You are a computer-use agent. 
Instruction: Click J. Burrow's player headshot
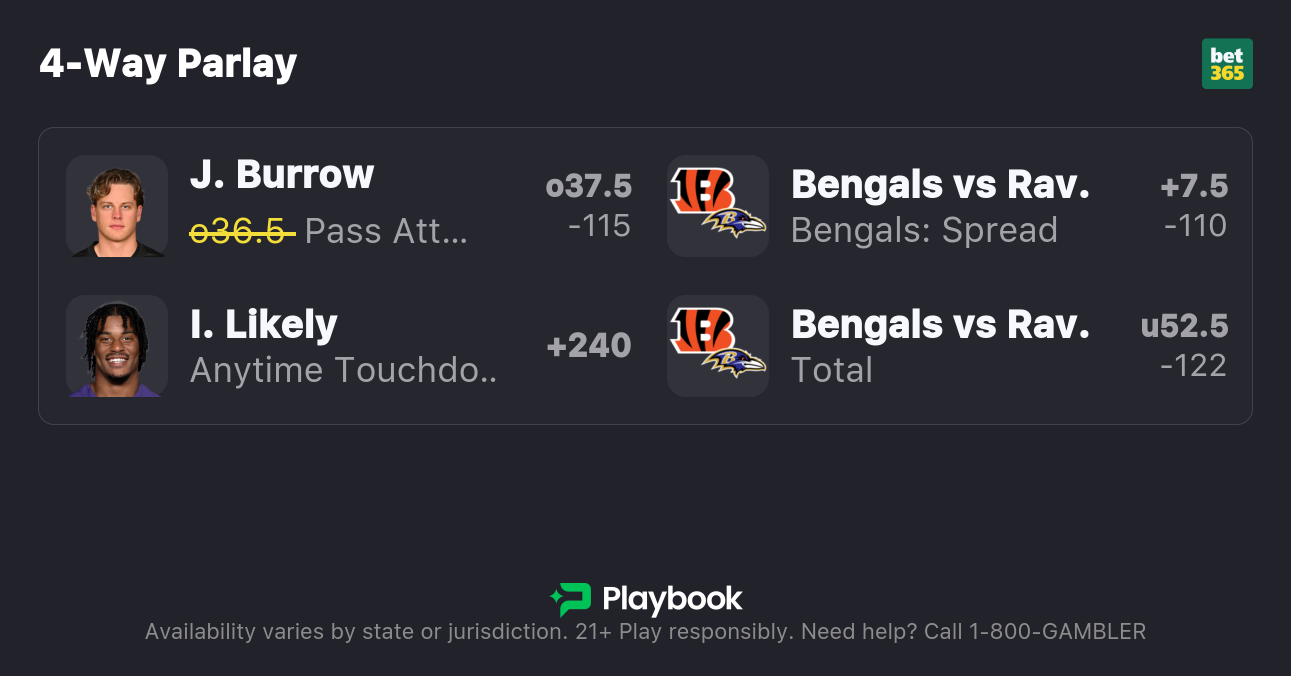click(x=117, y=206)
